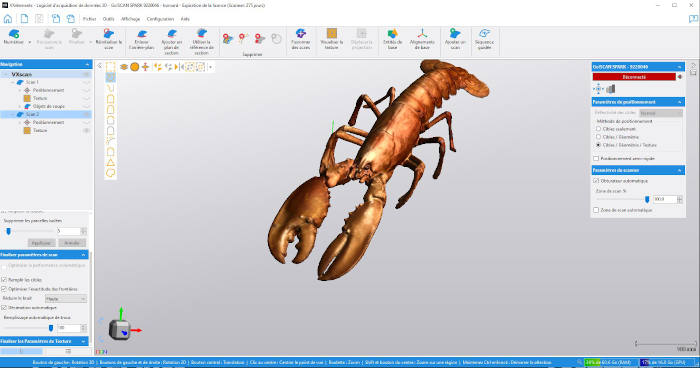Click the new document icon in quick access bar
700x368 pixels.
click(24, 19)
